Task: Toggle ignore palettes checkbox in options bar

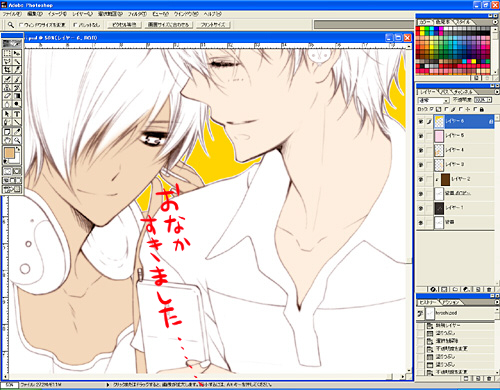Action: [75, 25]
